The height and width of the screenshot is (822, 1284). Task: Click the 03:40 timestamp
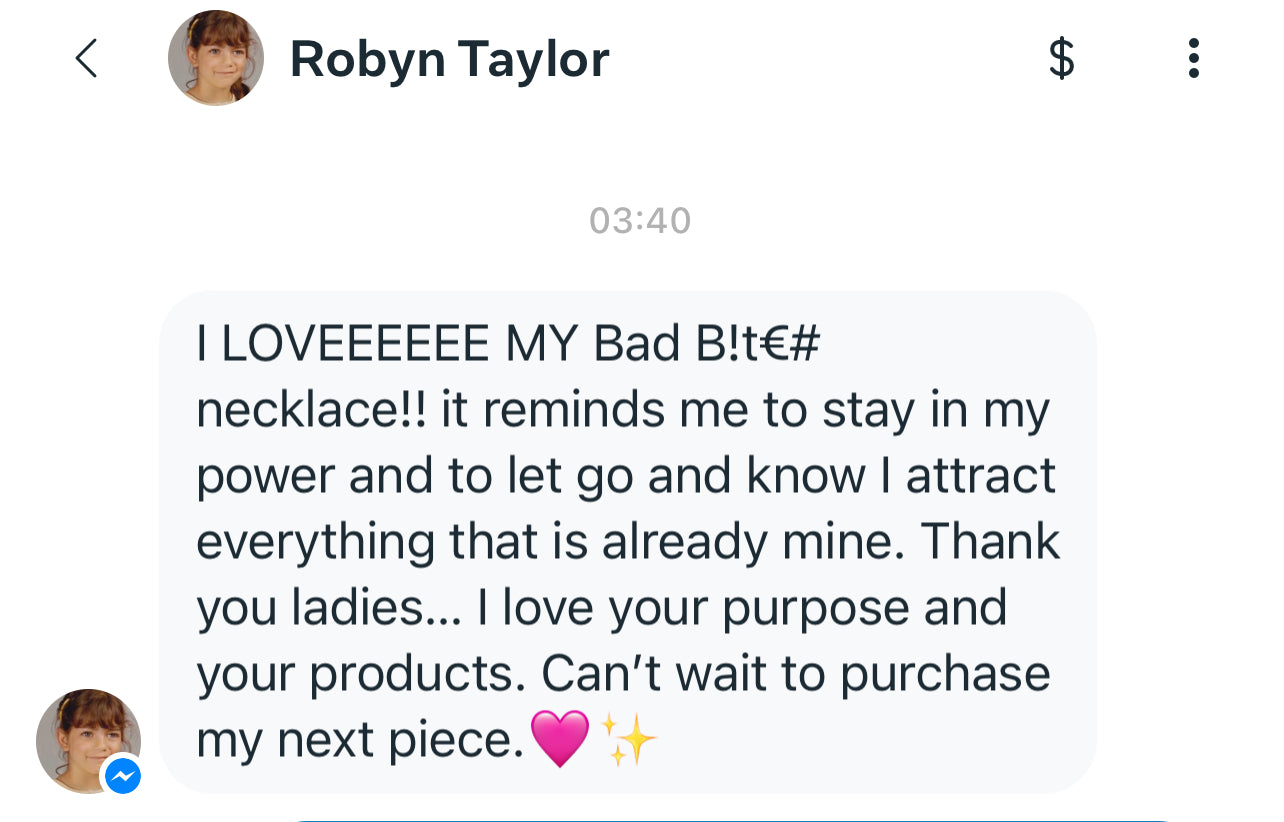pos(640,221)
